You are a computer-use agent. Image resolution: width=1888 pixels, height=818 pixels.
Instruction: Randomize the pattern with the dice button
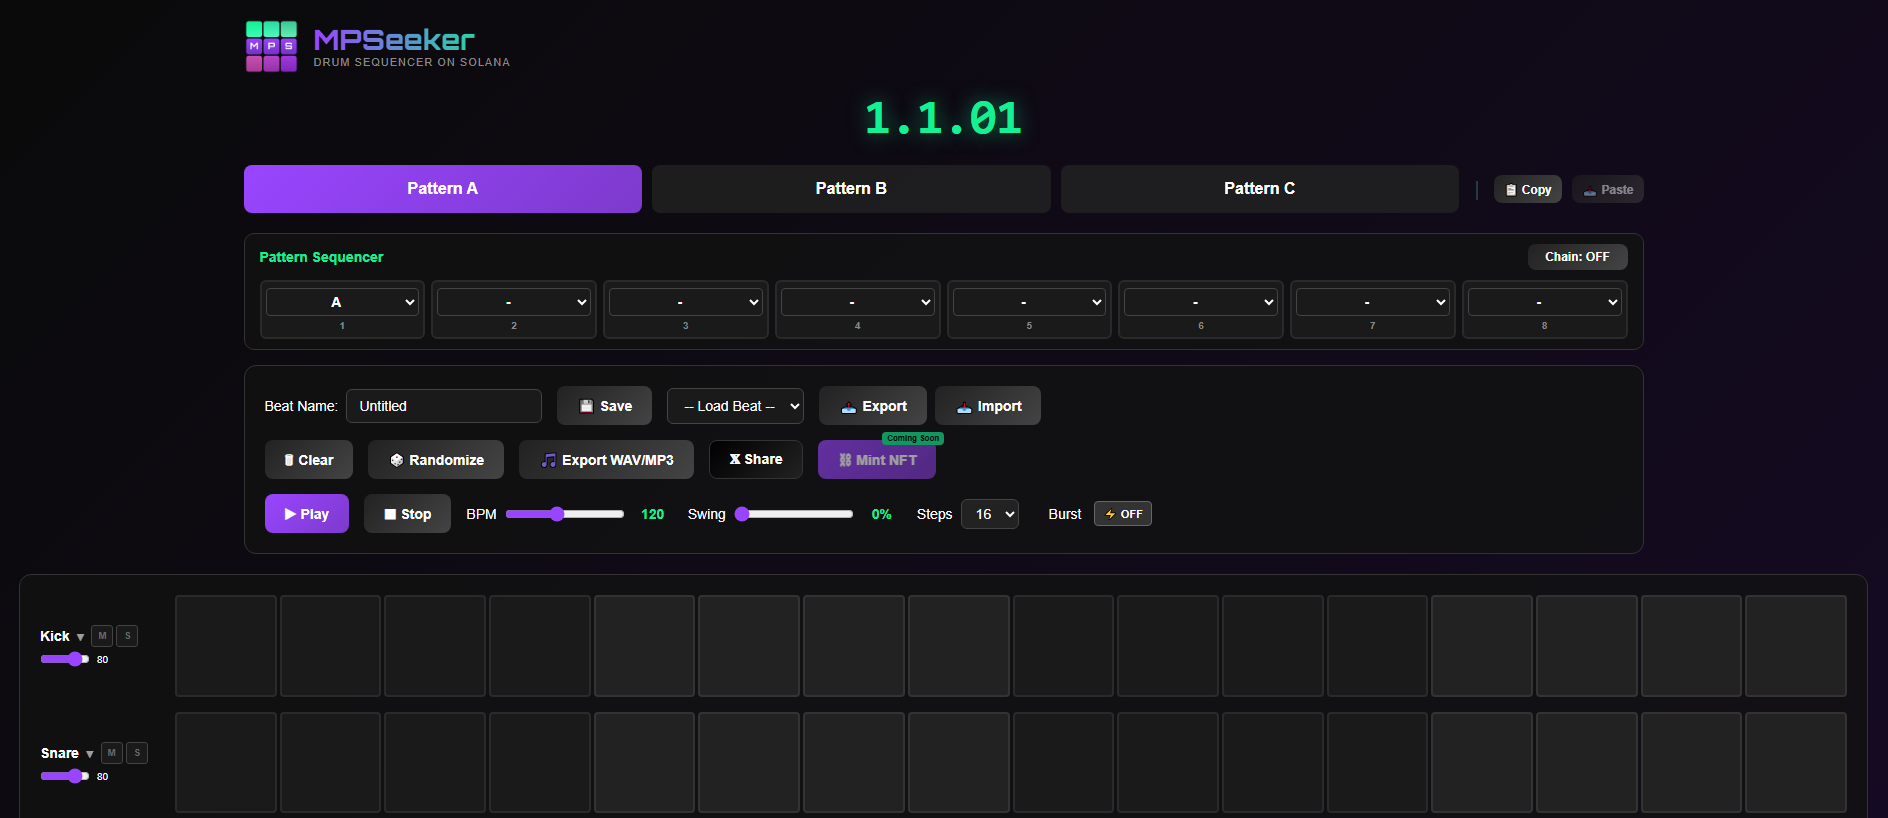(x=435, y=460)
